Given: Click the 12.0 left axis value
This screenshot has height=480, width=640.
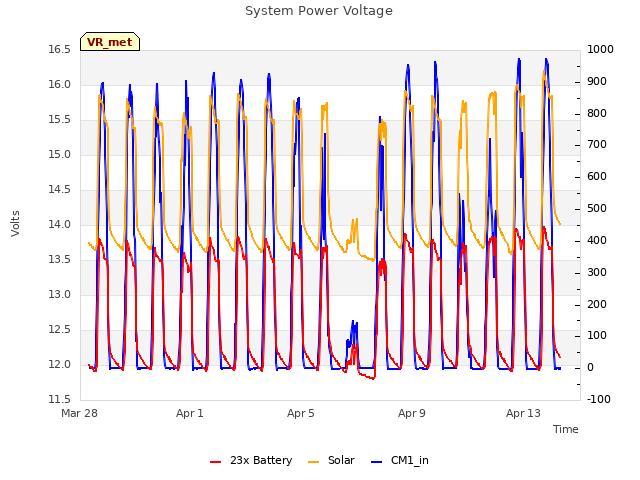Looking at the screenshot, I should pos(60,365).
